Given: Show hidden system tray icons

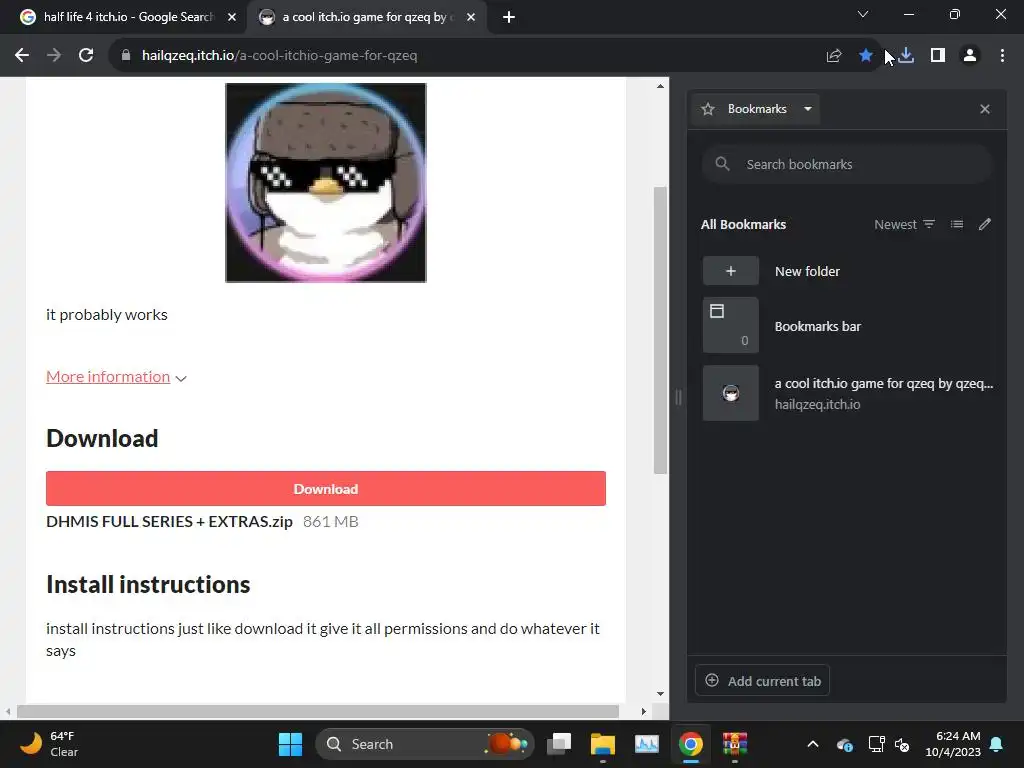Looking at the screenshot, I should click(813, 744).
